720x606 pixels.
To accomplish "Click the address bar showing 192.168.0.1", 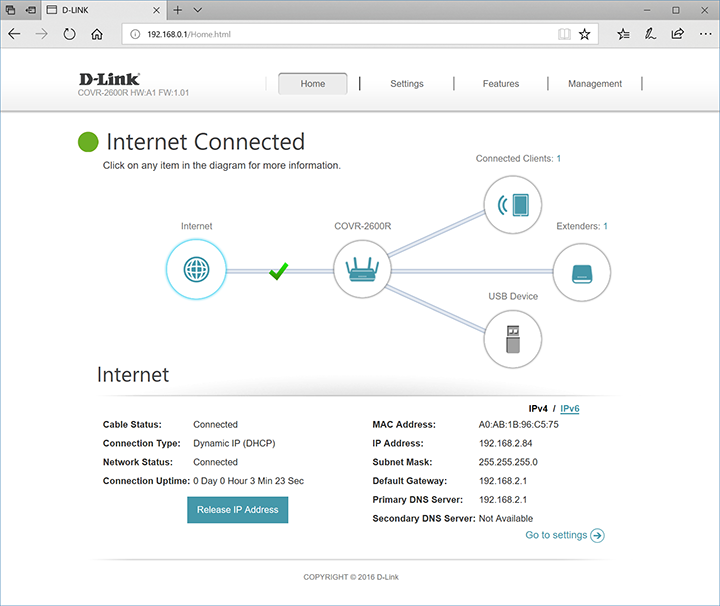I will 340,33.
